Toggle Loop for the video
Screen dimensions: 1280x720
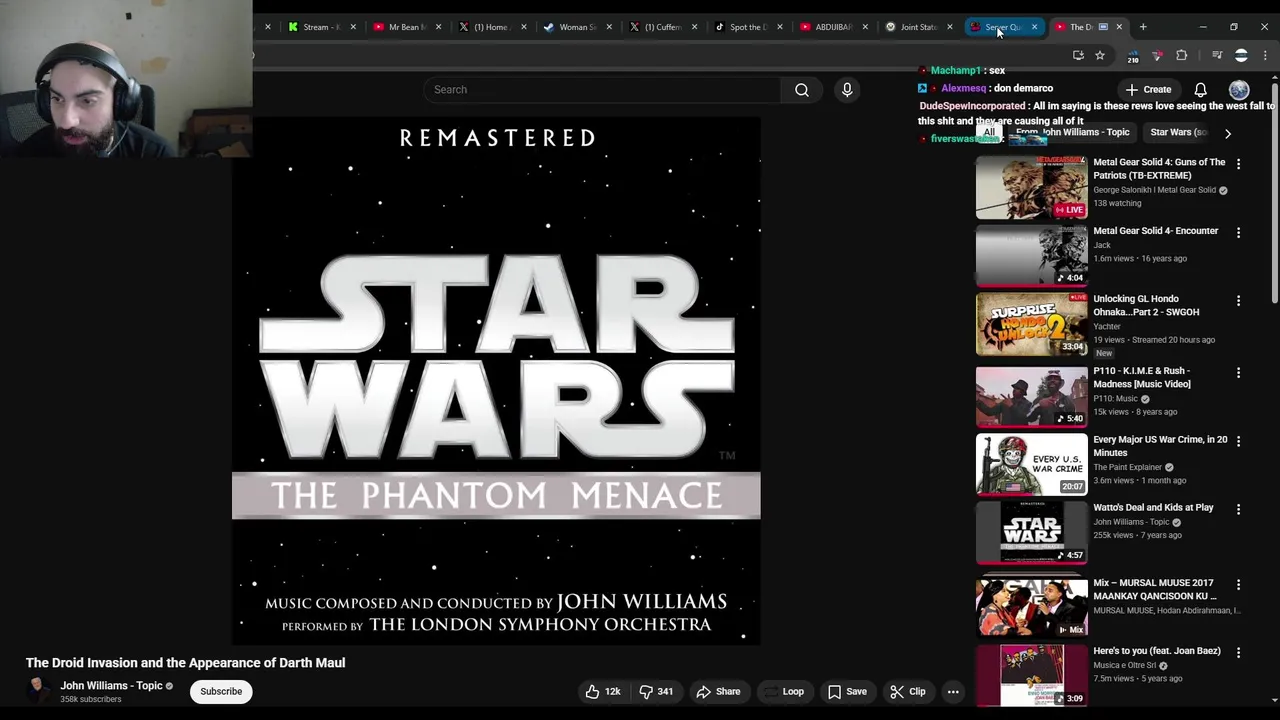click(x=783, y=691)
